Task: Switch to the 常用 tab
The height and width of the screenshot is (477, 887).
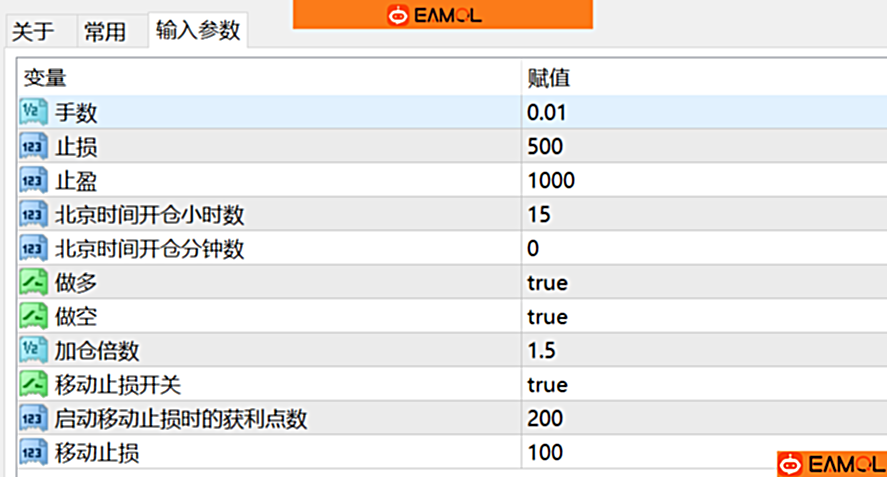Action: pyautogui.click(x=105, y=32)
